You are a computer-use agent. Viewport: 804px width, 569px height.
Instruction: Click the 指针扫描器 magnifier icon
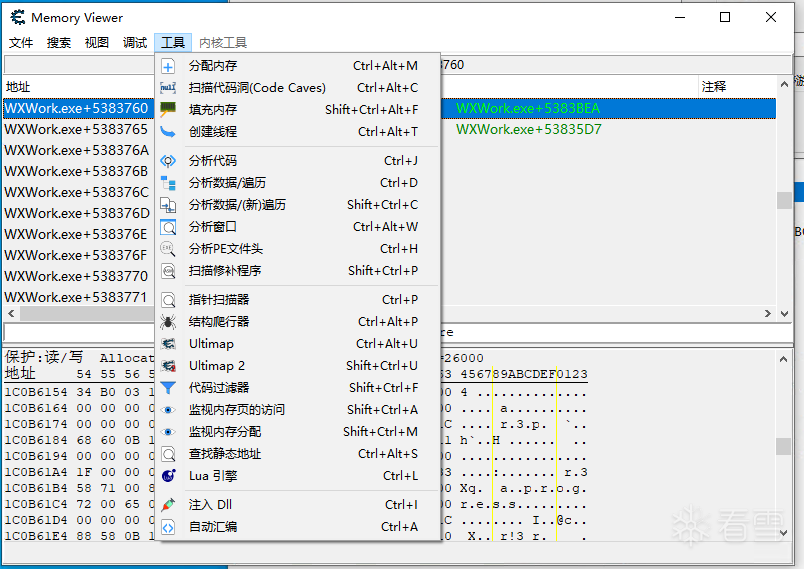click(168, 300)
